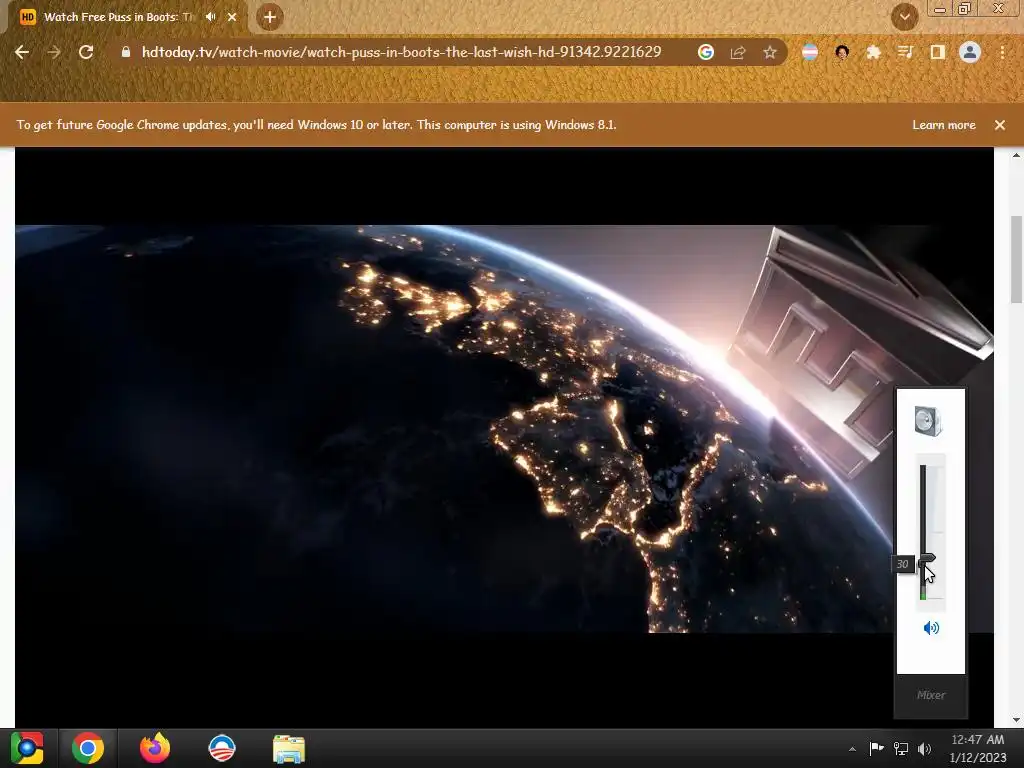
Task: Mute the tab's audio speaker indicator
Action: (210, 17)
